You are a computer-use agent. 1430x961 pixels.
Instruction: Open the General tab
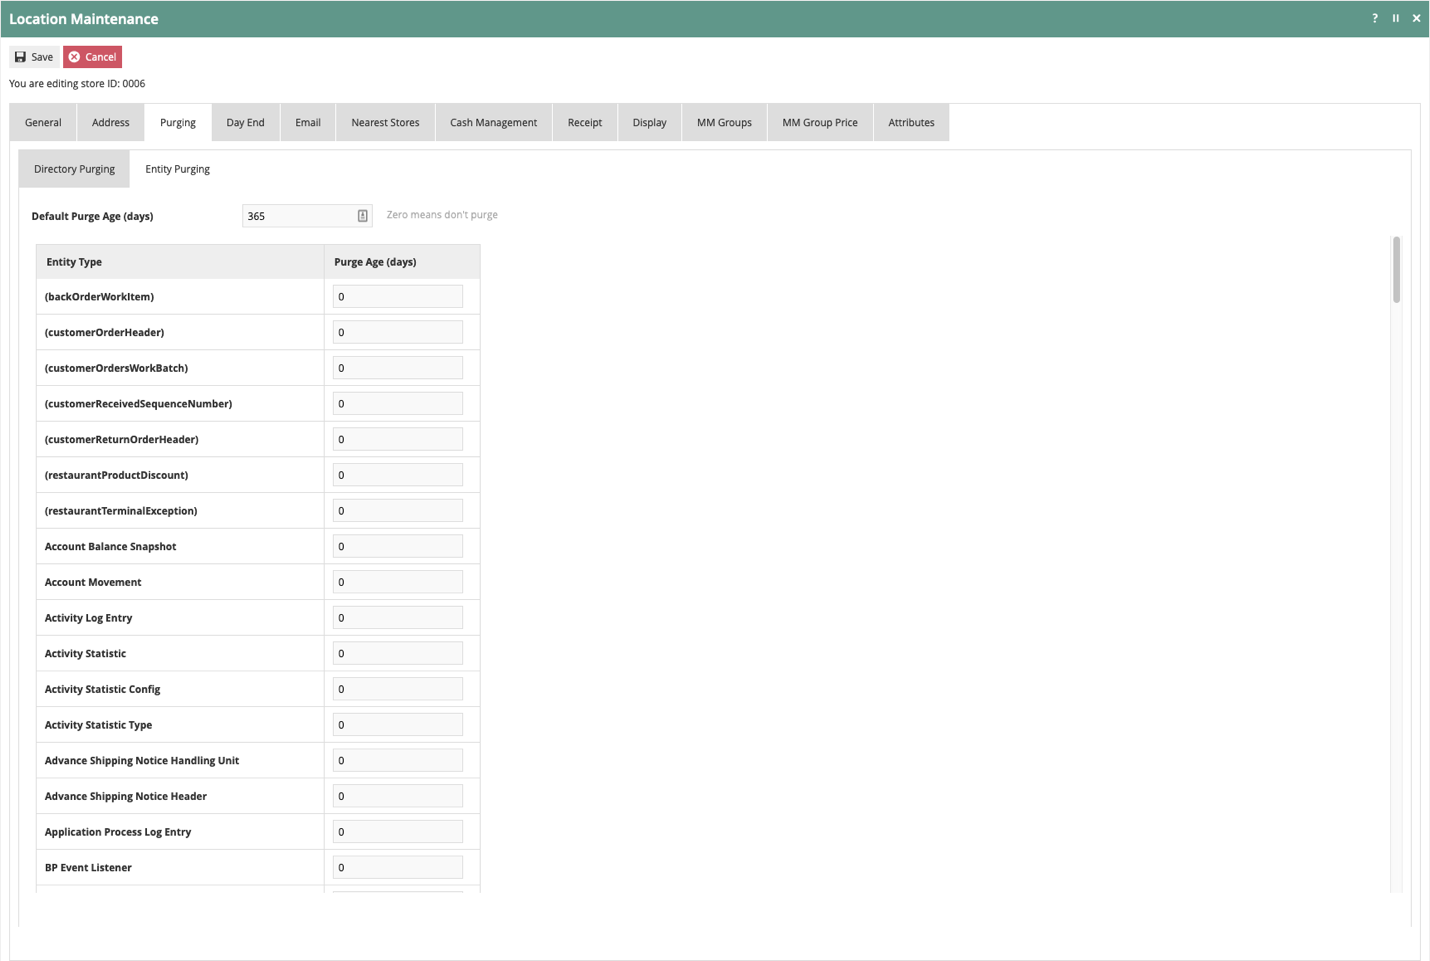coord(43,122)
